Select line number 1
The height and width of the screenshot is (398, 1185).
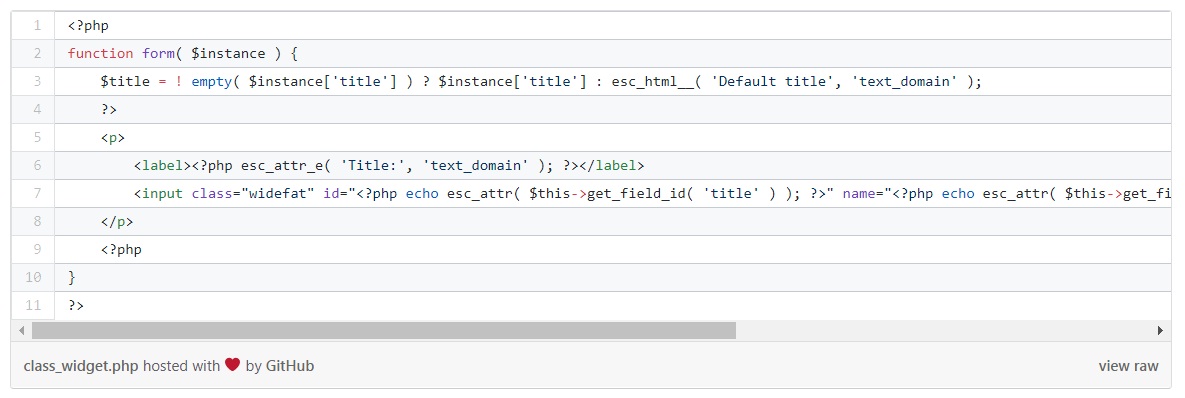point(34,26)
